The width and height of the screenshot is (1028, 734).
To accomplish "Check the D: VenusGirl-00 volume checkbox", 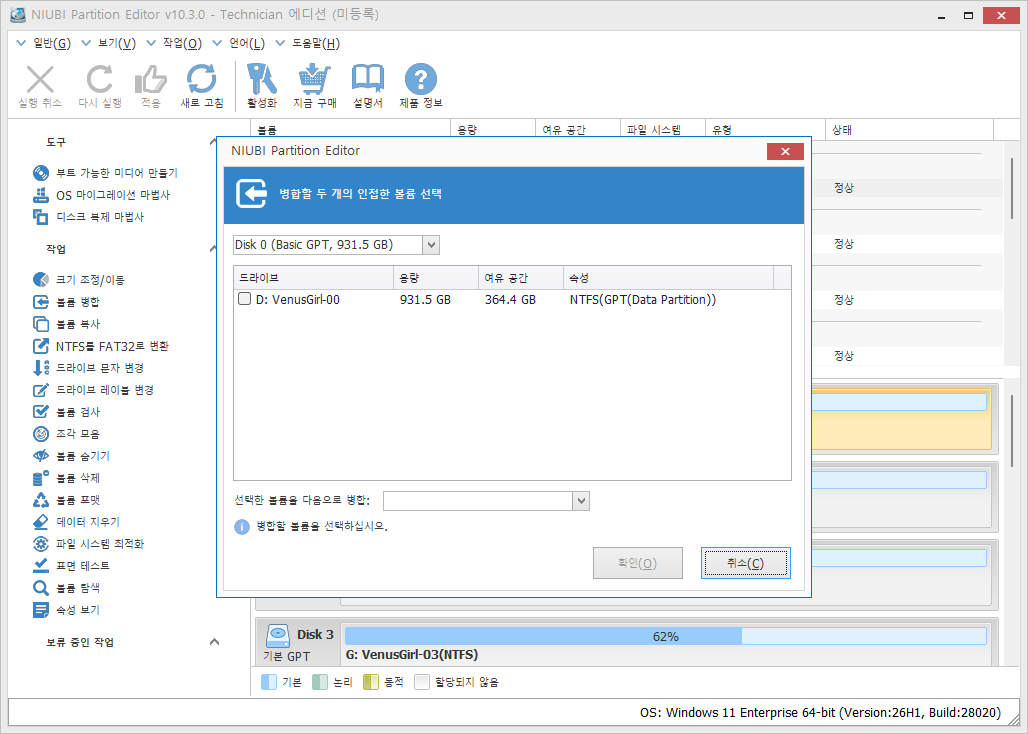I will click(244, 299).
